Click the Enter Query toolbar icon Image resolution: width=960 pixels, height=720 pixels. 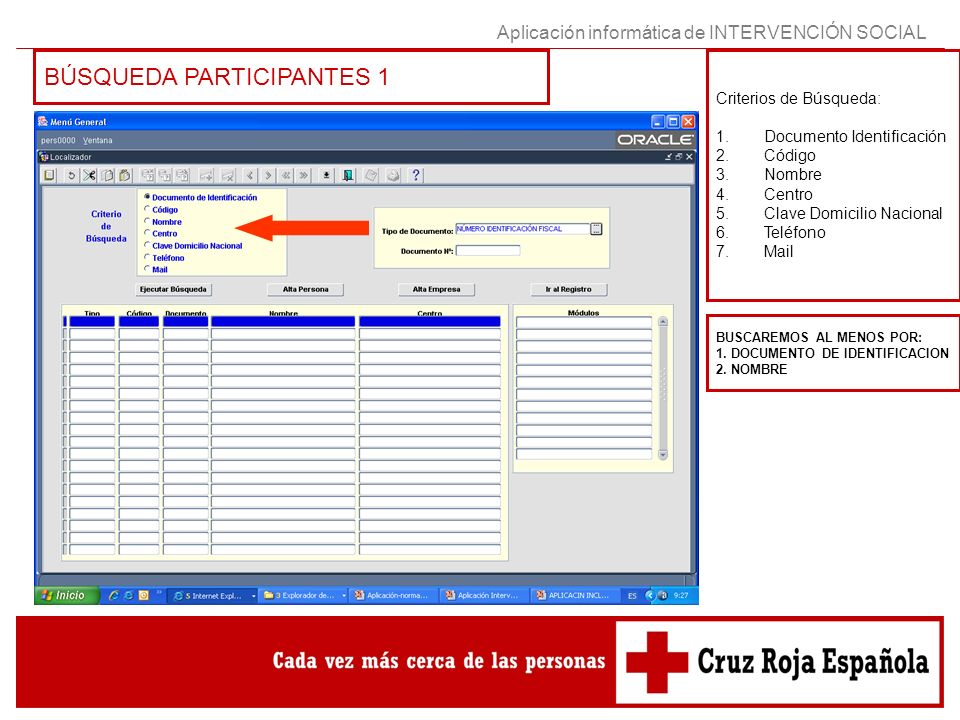[x=148, y=176]
